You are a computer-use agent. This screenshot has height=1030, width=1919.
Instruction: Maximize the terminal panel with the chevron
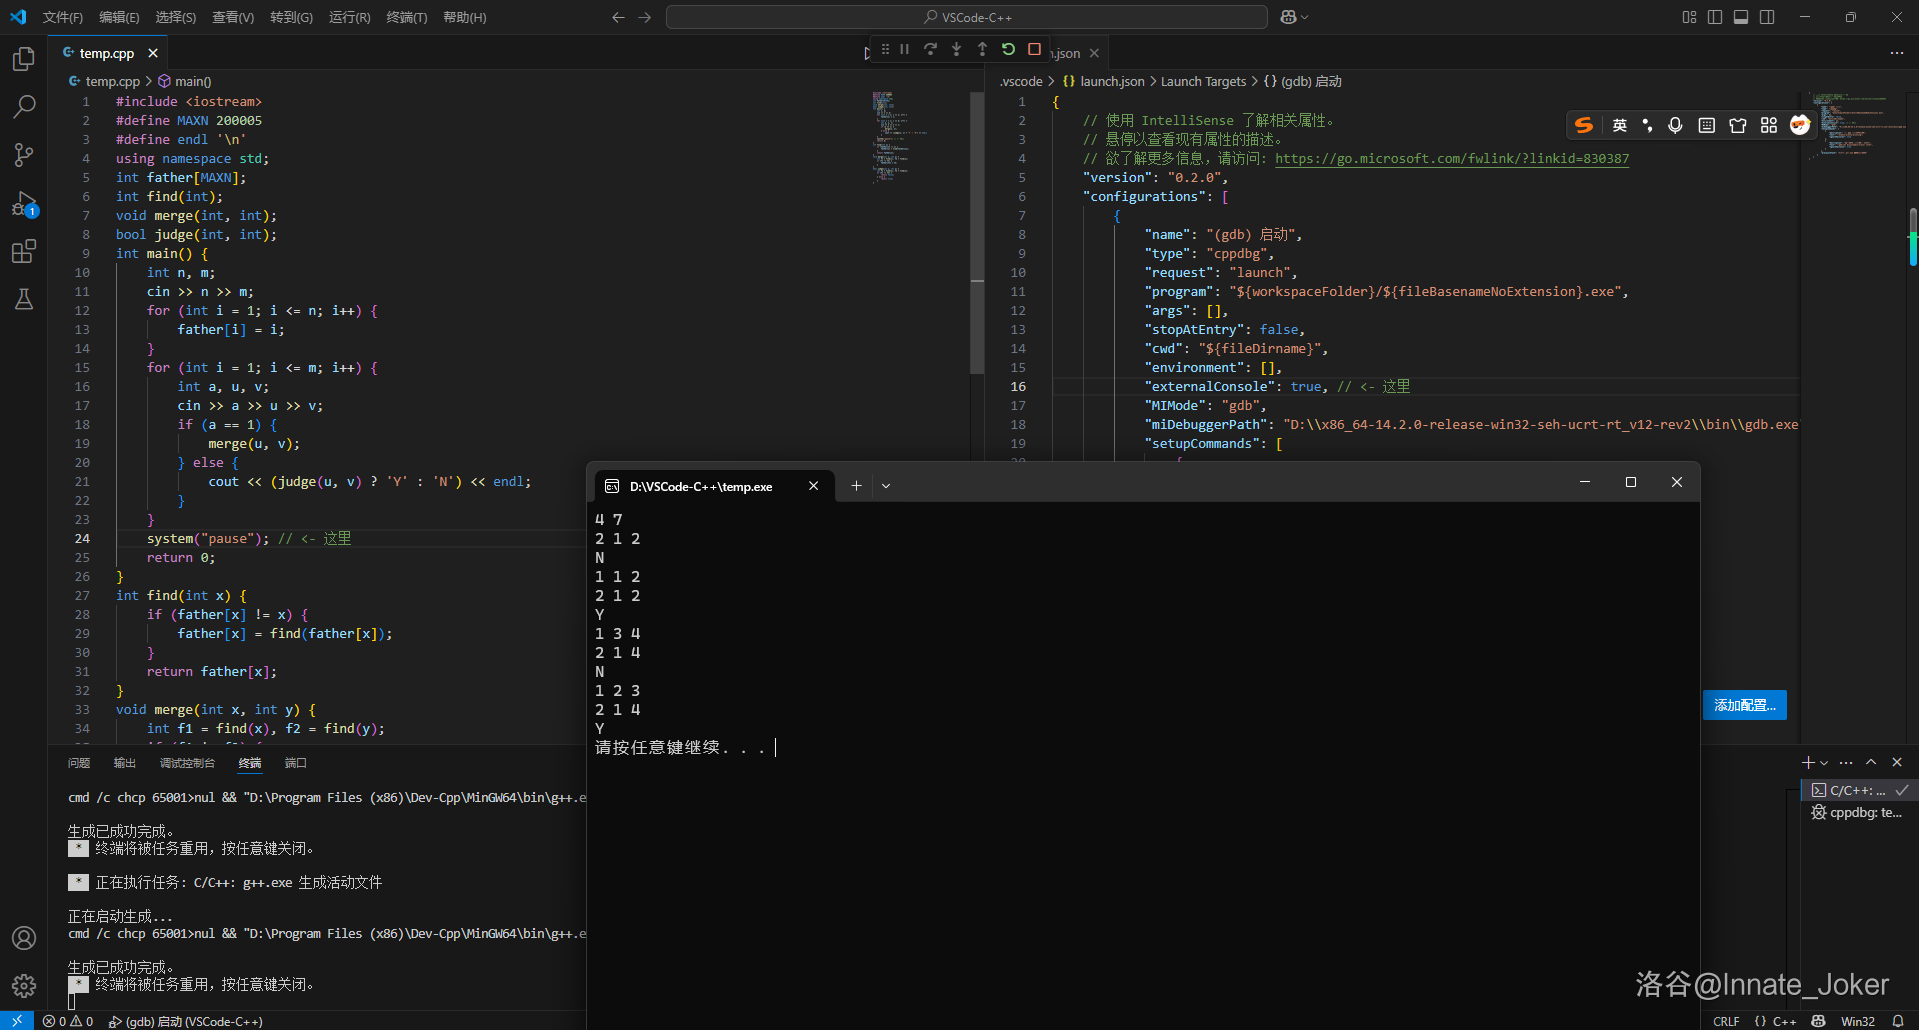click(x=1871, y=762)
